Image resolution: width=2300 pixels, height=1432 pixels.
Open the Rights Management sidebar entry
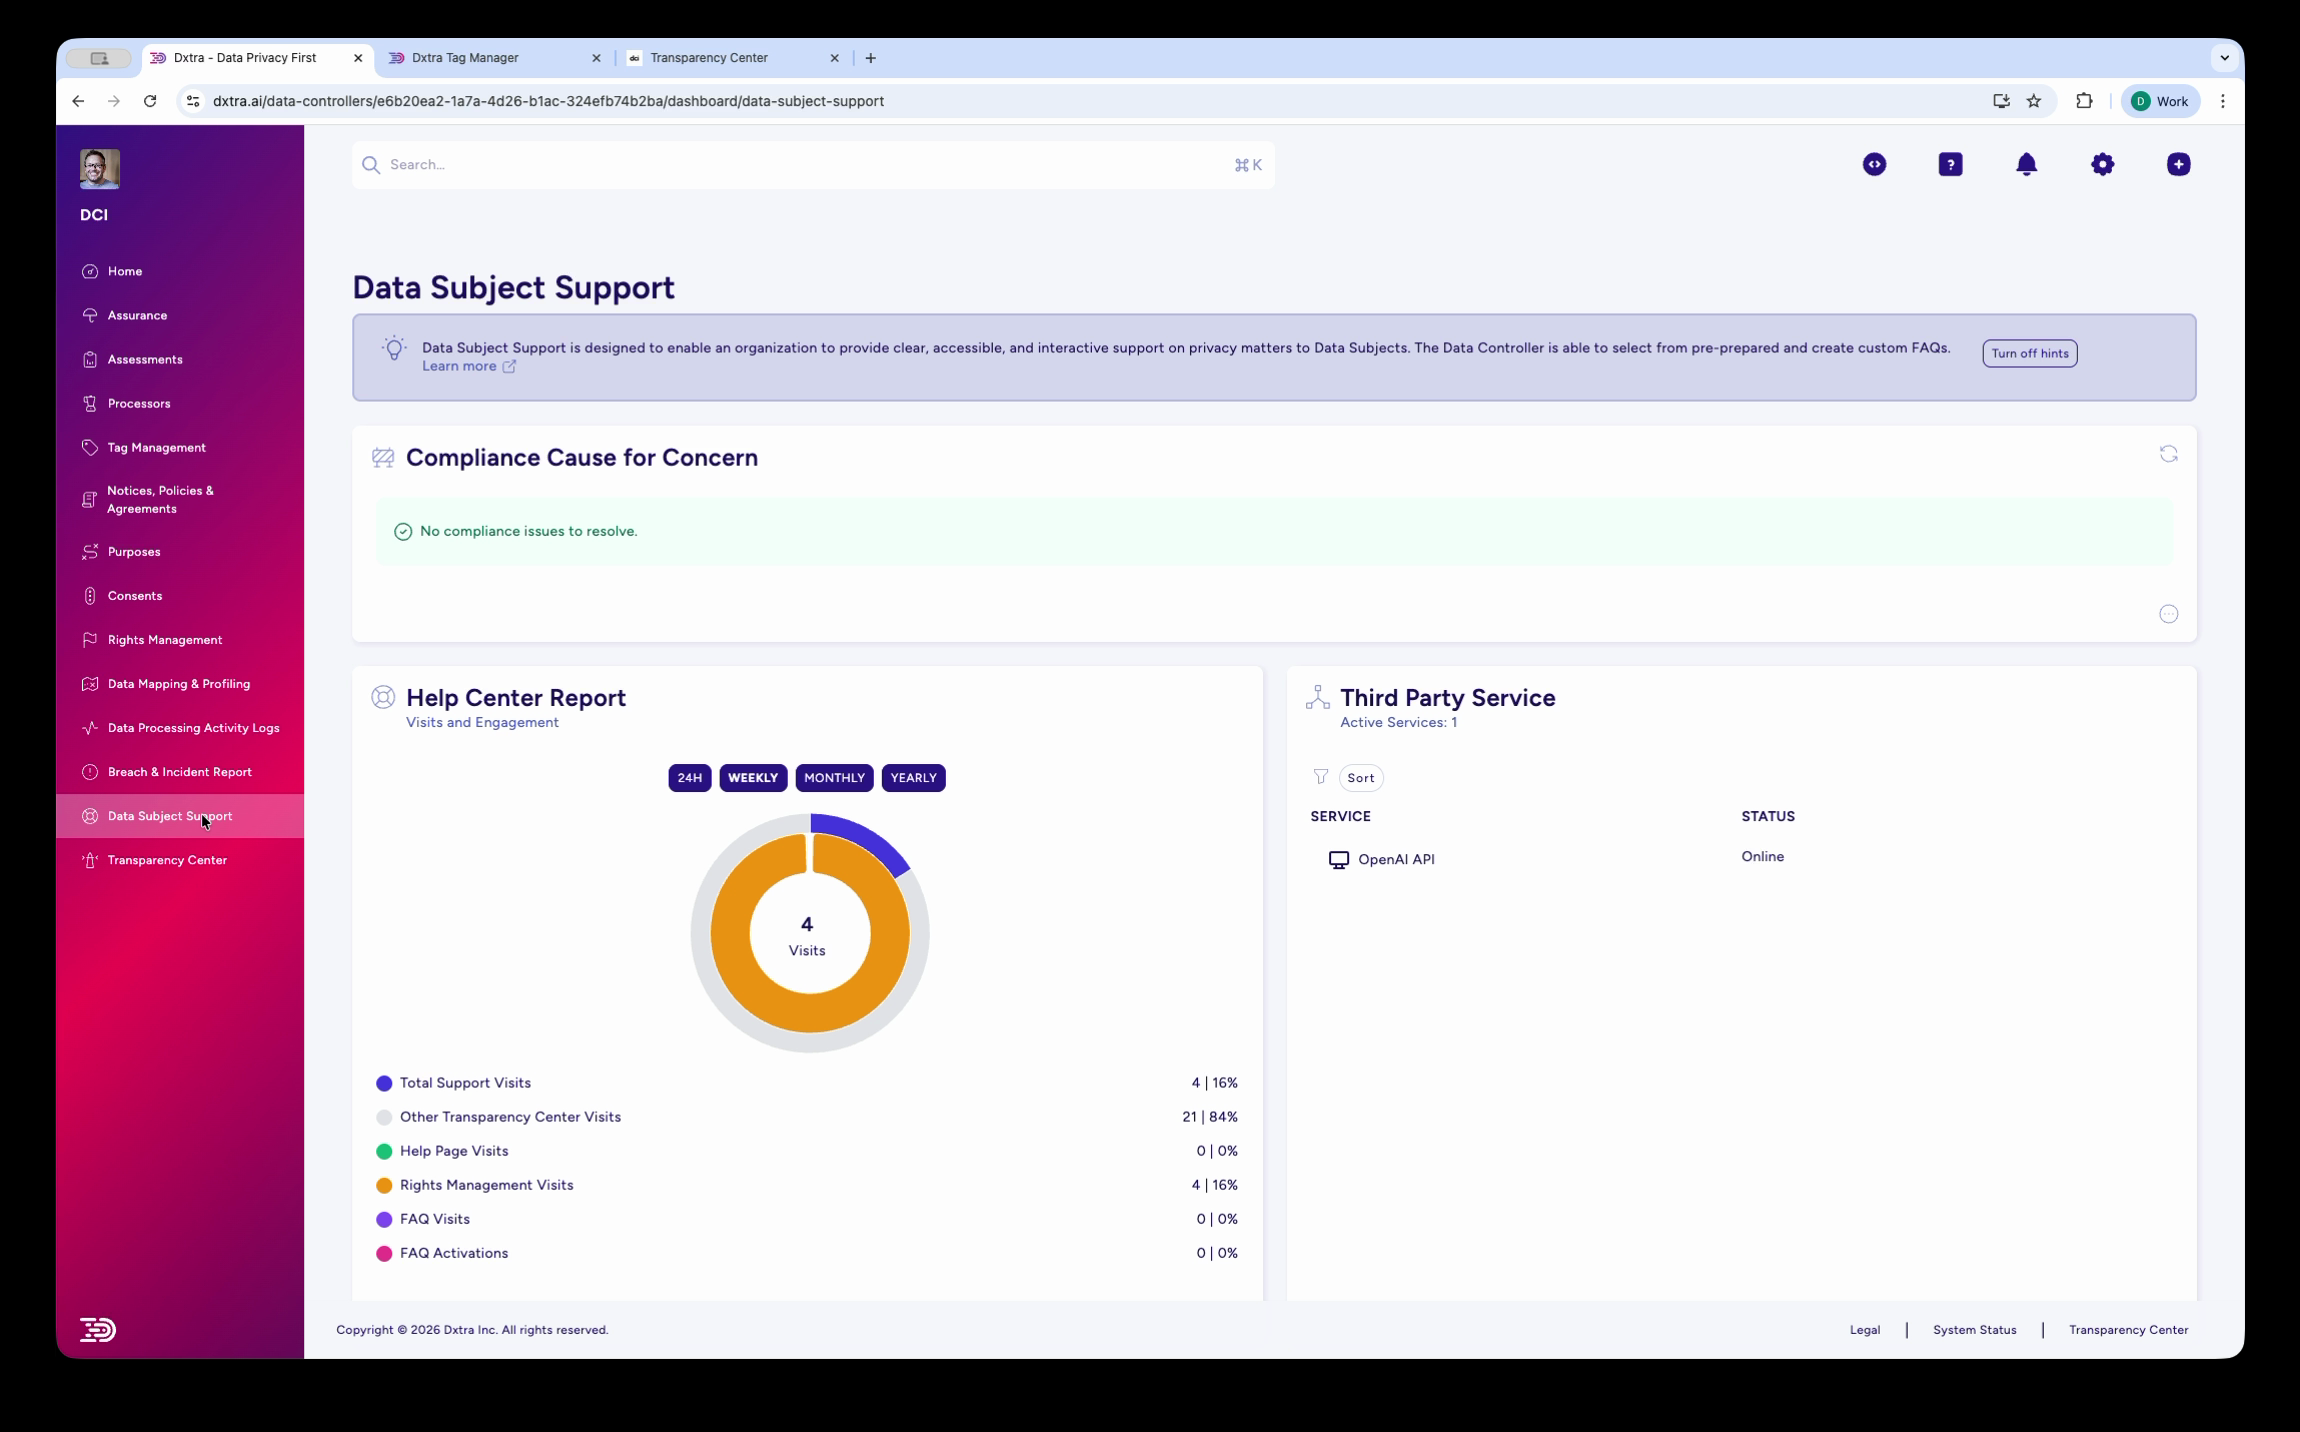[x=163, y=639]
